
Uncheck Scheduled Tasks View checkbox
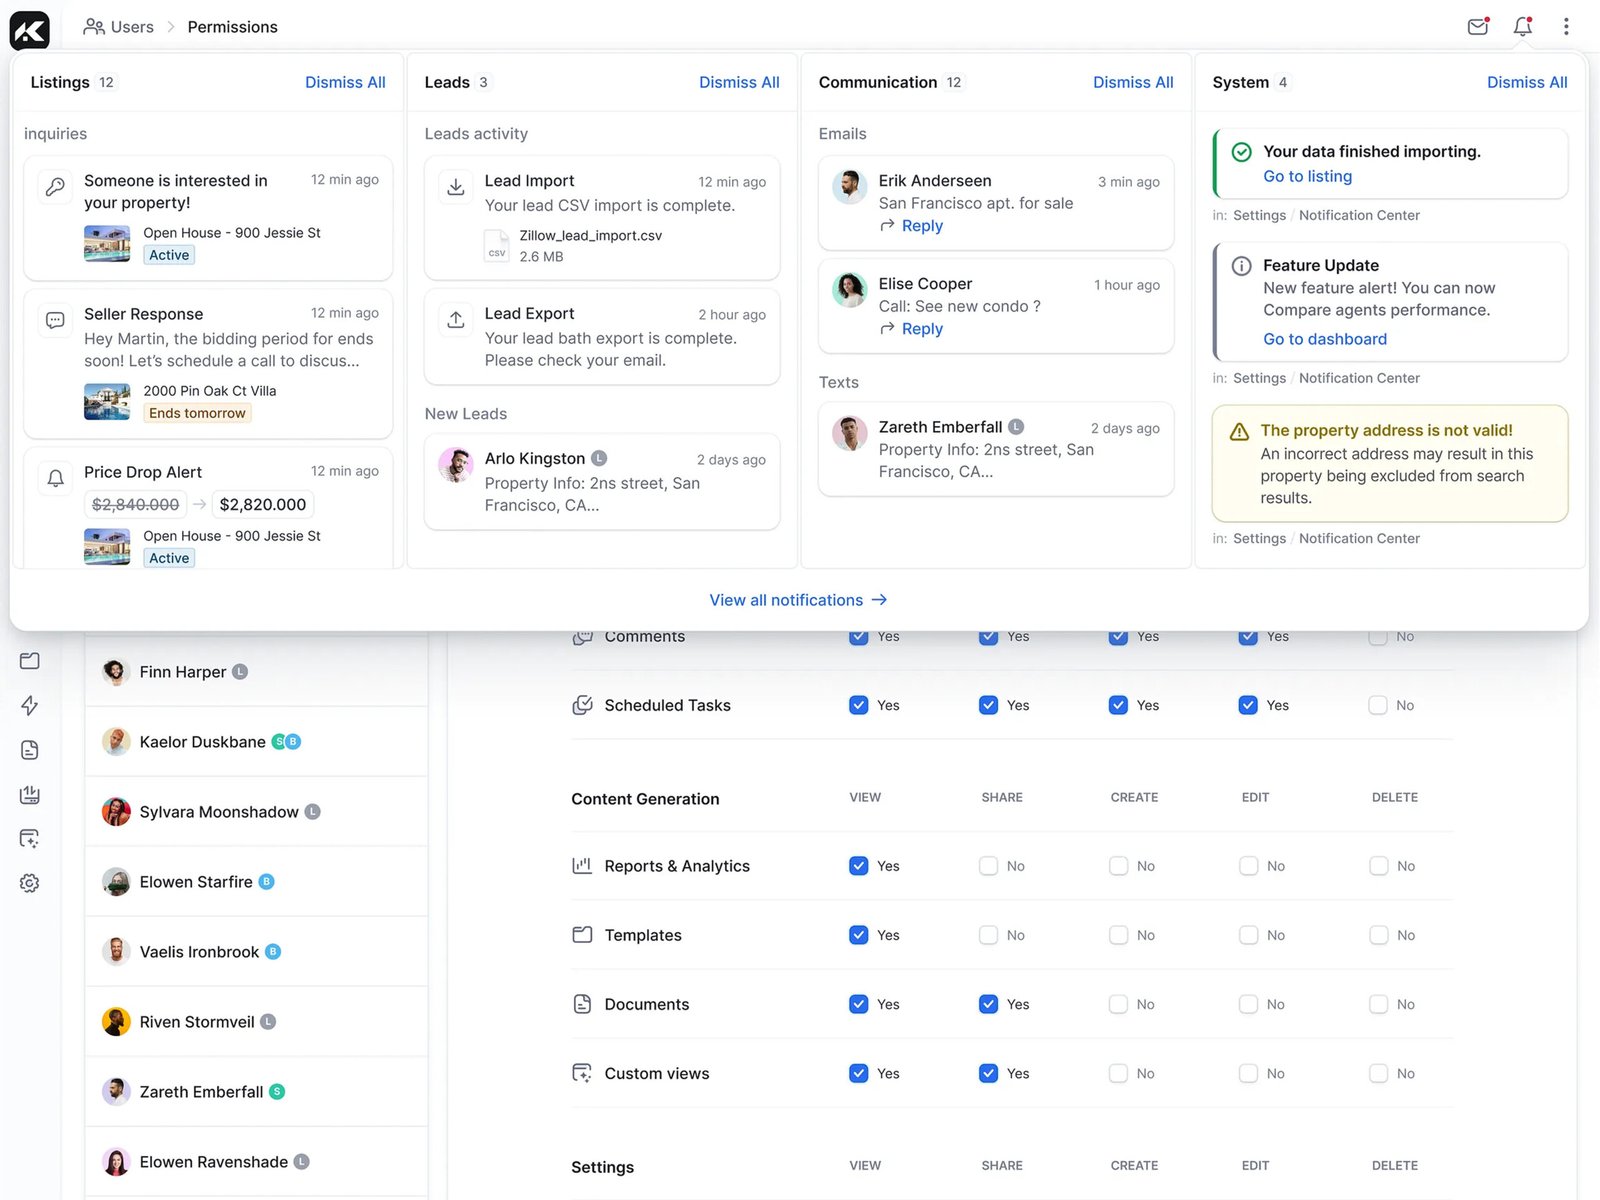[858, 705]
